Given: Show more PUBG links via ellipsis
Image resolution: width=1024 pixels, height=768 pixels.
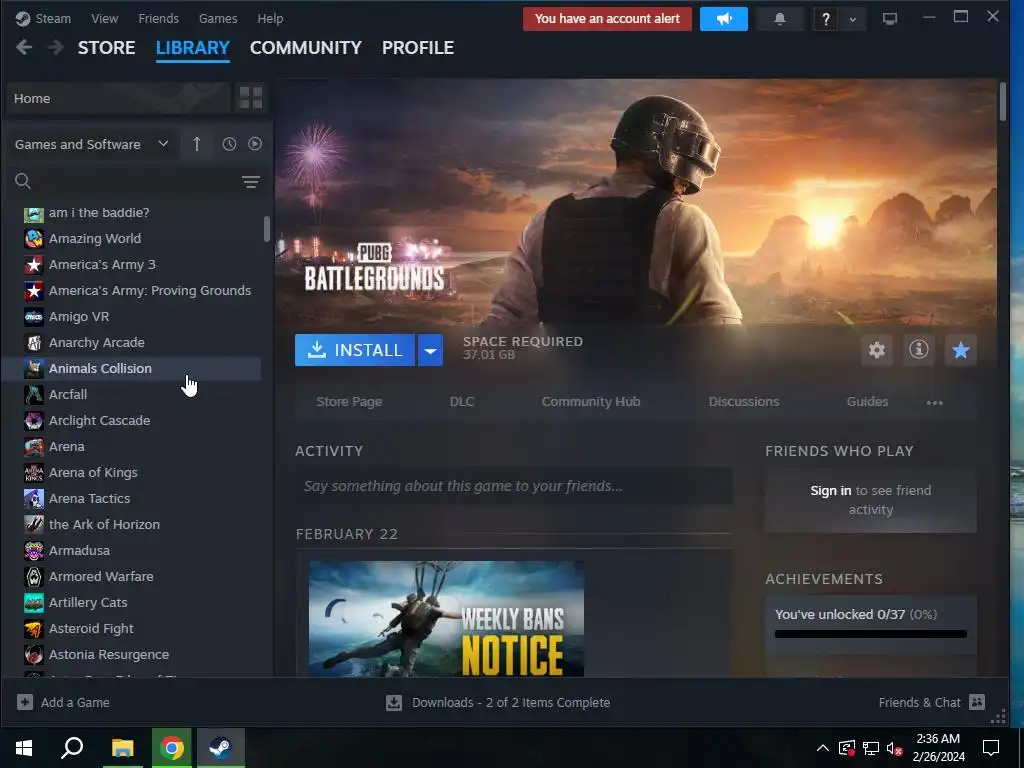Looking at the screenshot, I should click(x=935, y=402).
